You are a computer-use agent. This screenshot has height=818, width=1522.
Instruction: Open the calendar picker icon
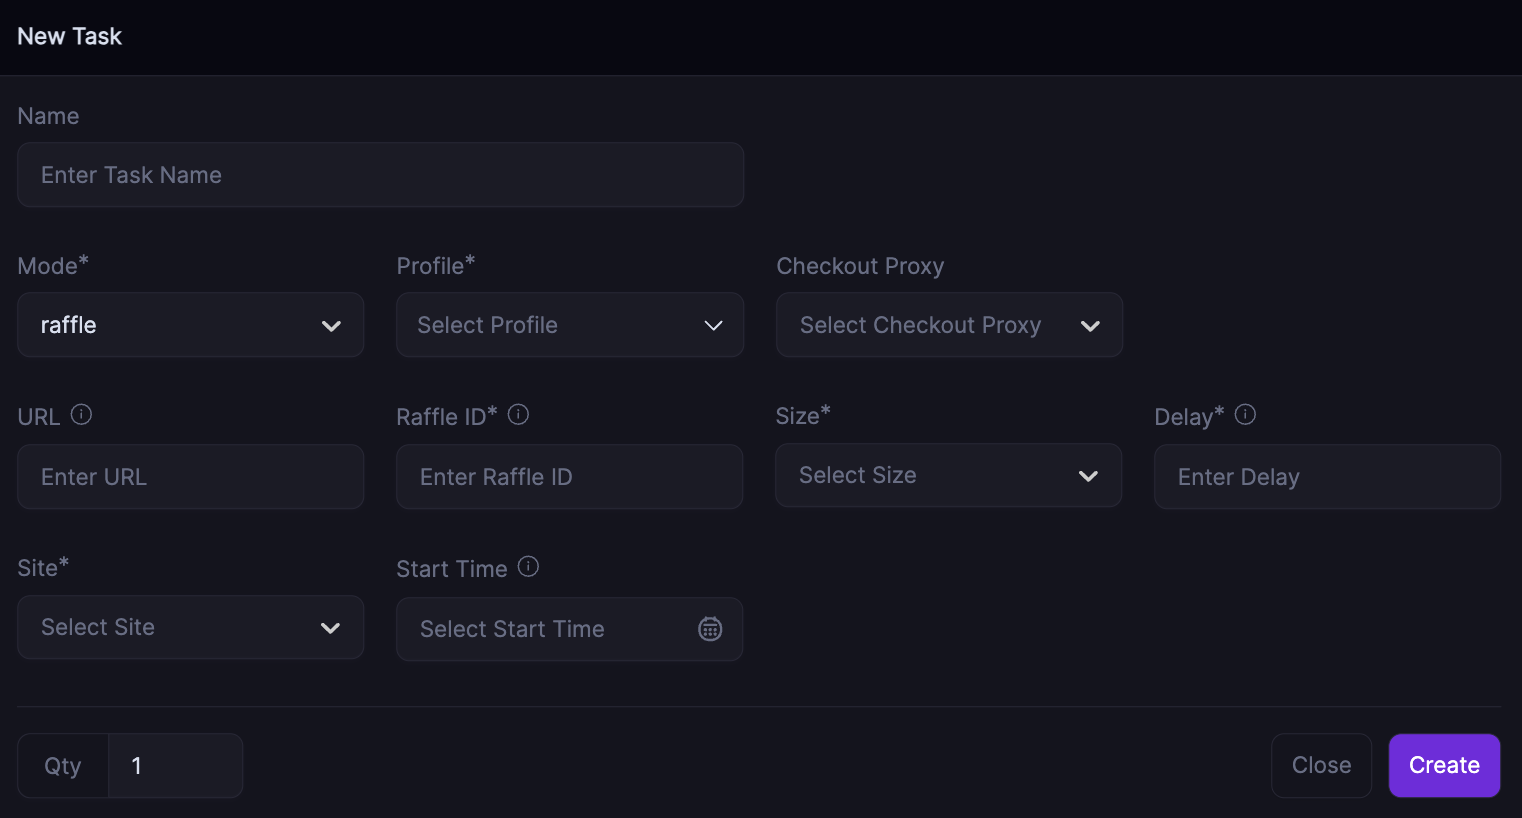coord(710,629)
